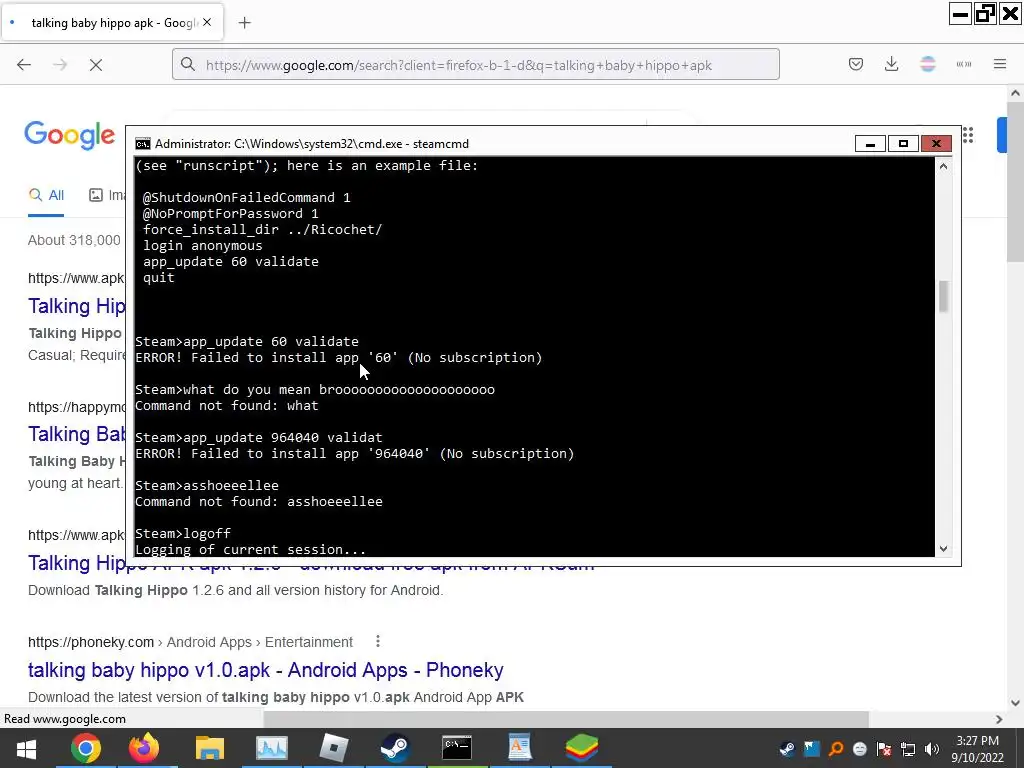
Task: Click the round gray tray icon
Action: click(x=860, y=749)
